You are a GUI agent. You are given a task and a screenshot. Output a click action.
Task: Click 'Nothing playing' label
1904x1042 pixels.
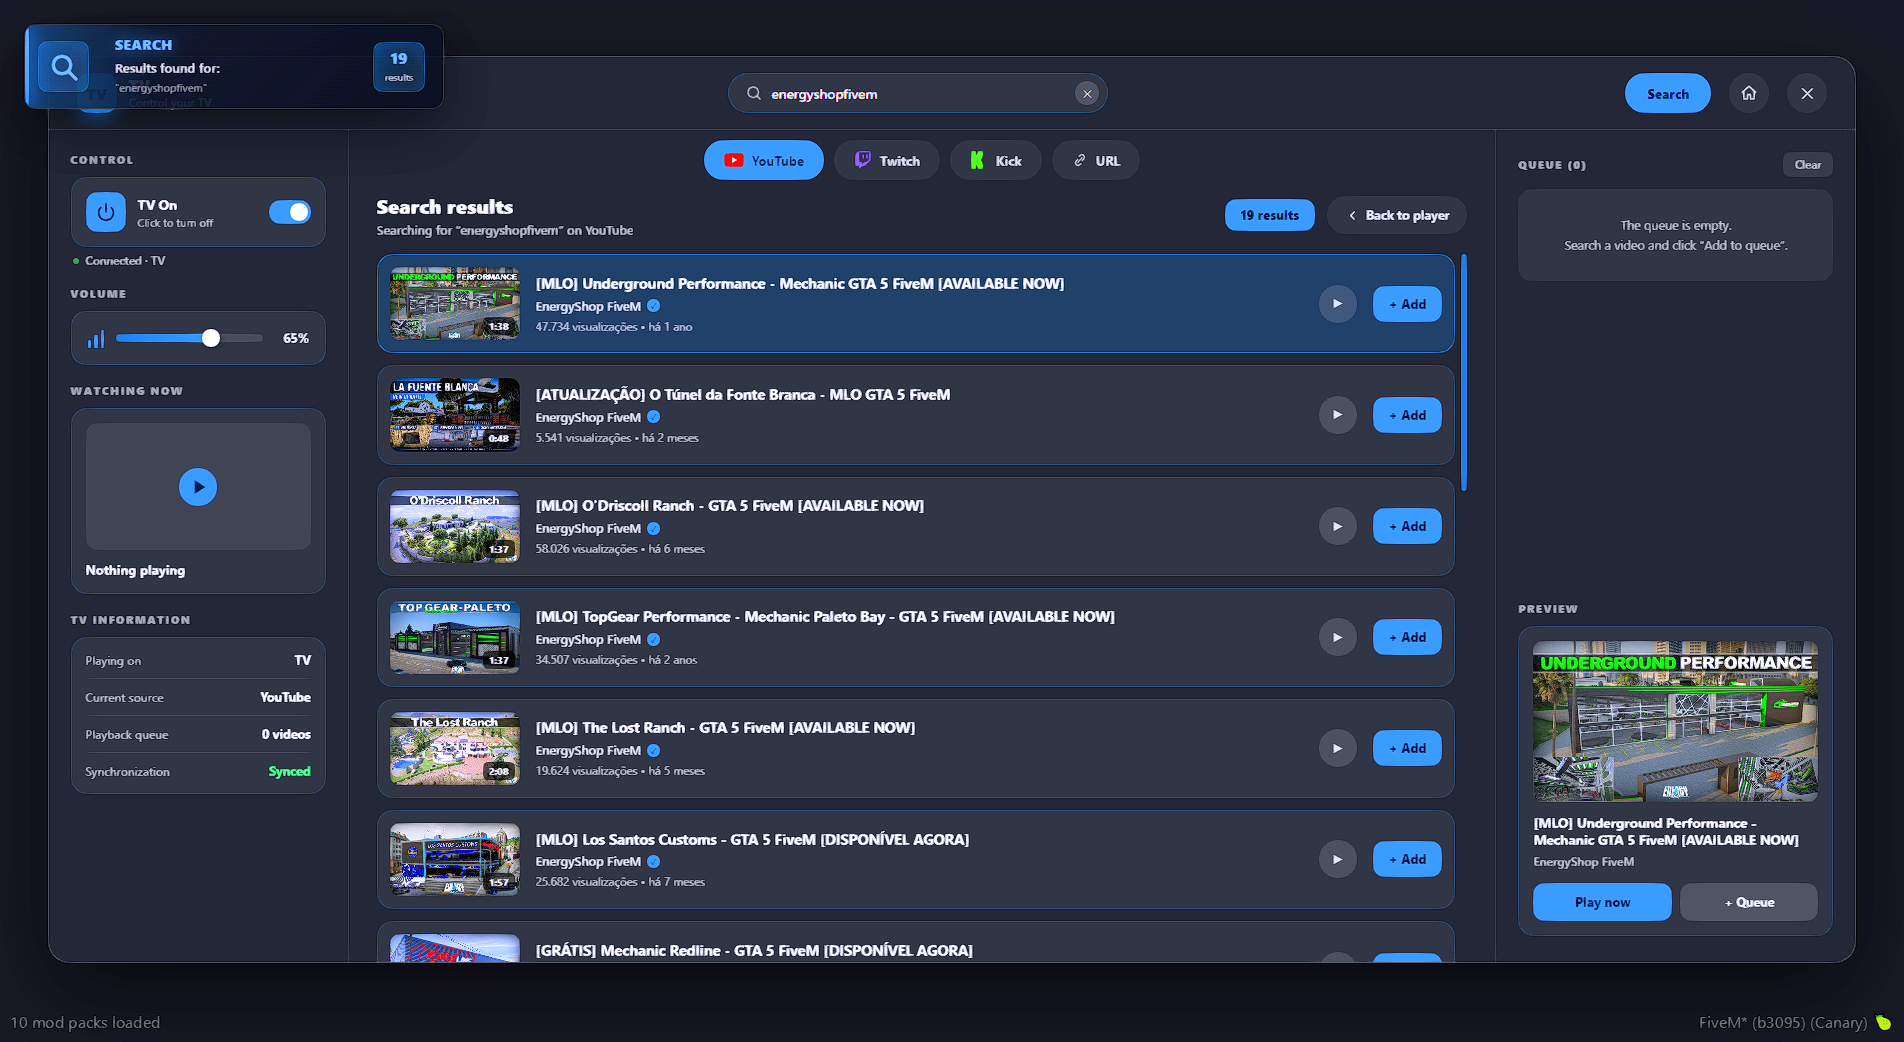pos(135,570)
